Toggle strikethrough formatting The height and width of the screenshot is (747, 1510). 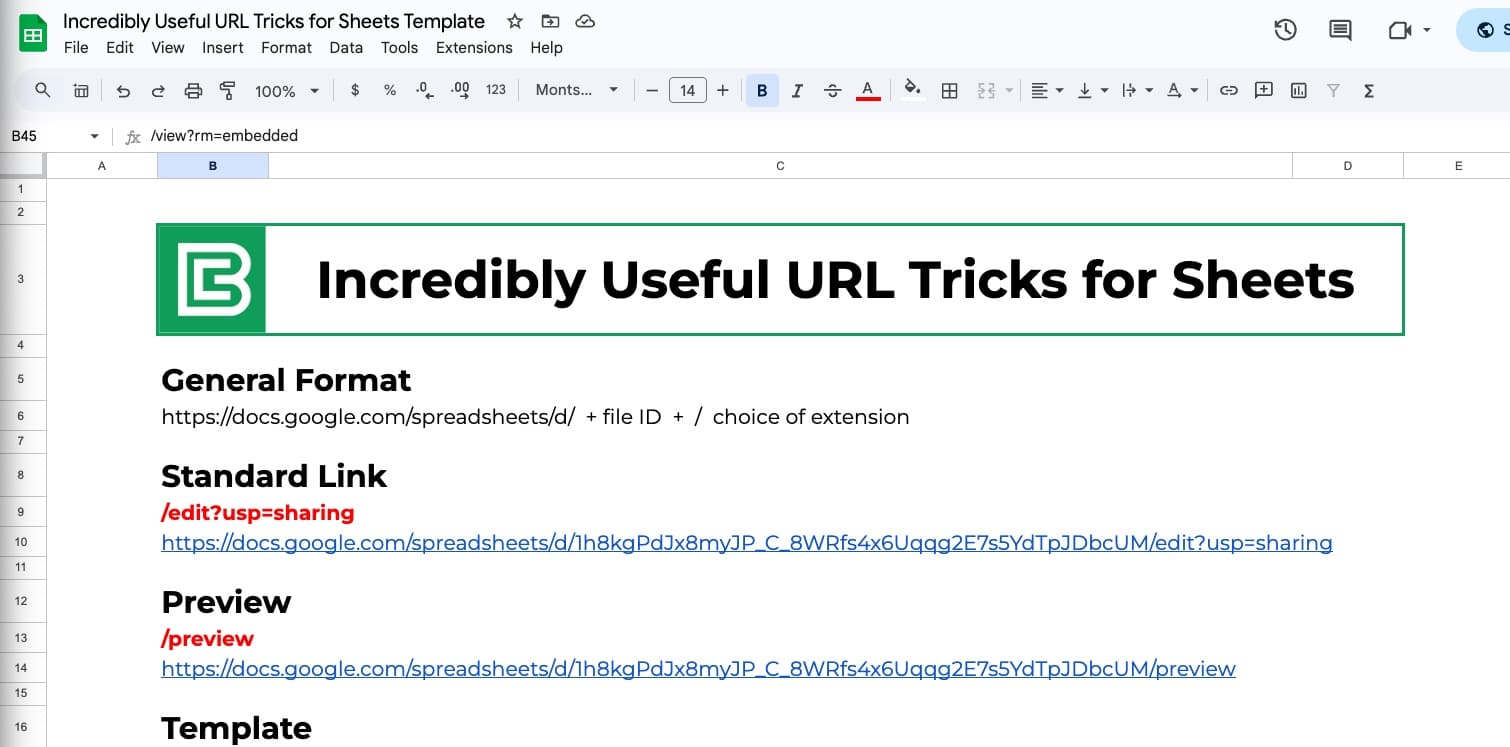pyautogui.click(x=832, y=91)
